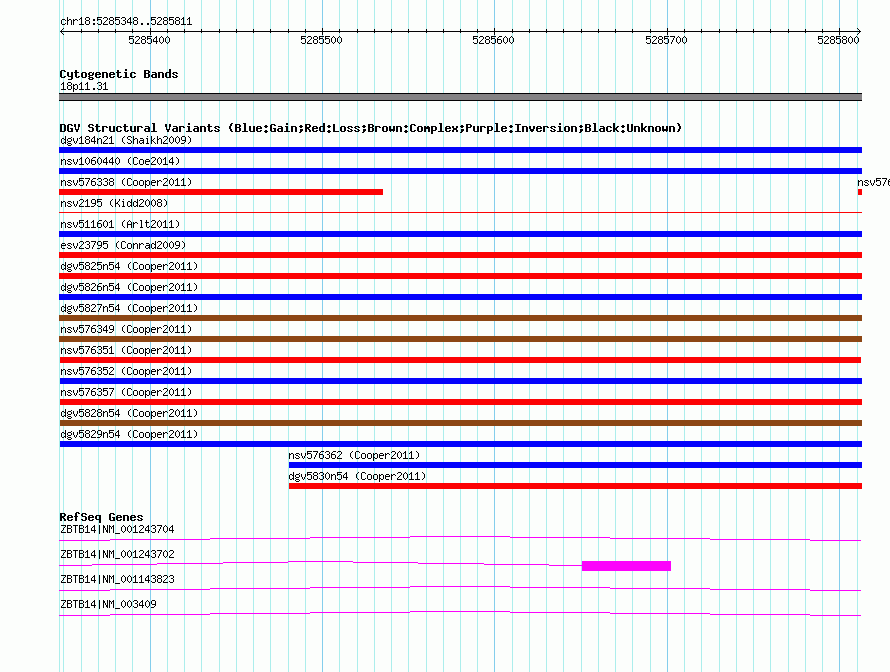Screen dimensions: 890x672
Task: Click nsv576362 (Cooper2011) label
Action: (x=354, y=455)
